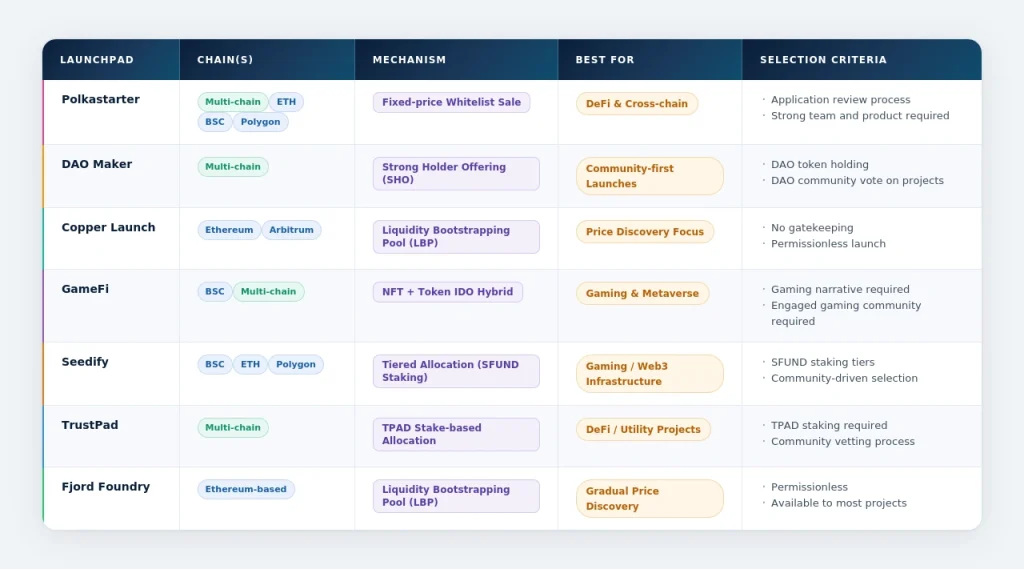Select the Price Discovery Focus tag
This screenshot has width=1024, height=569.
click(644, 232)
